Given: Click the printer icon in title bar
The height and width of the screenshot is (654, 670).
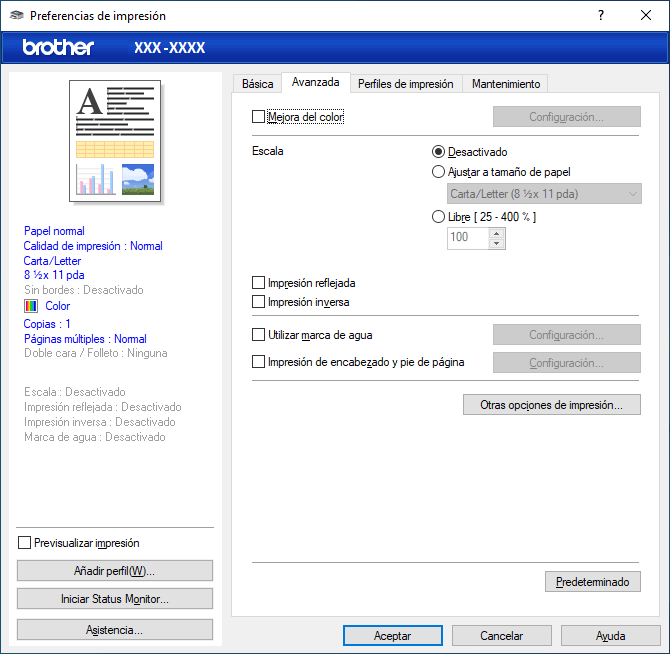Looking at the screenshot, I should 16,16.
